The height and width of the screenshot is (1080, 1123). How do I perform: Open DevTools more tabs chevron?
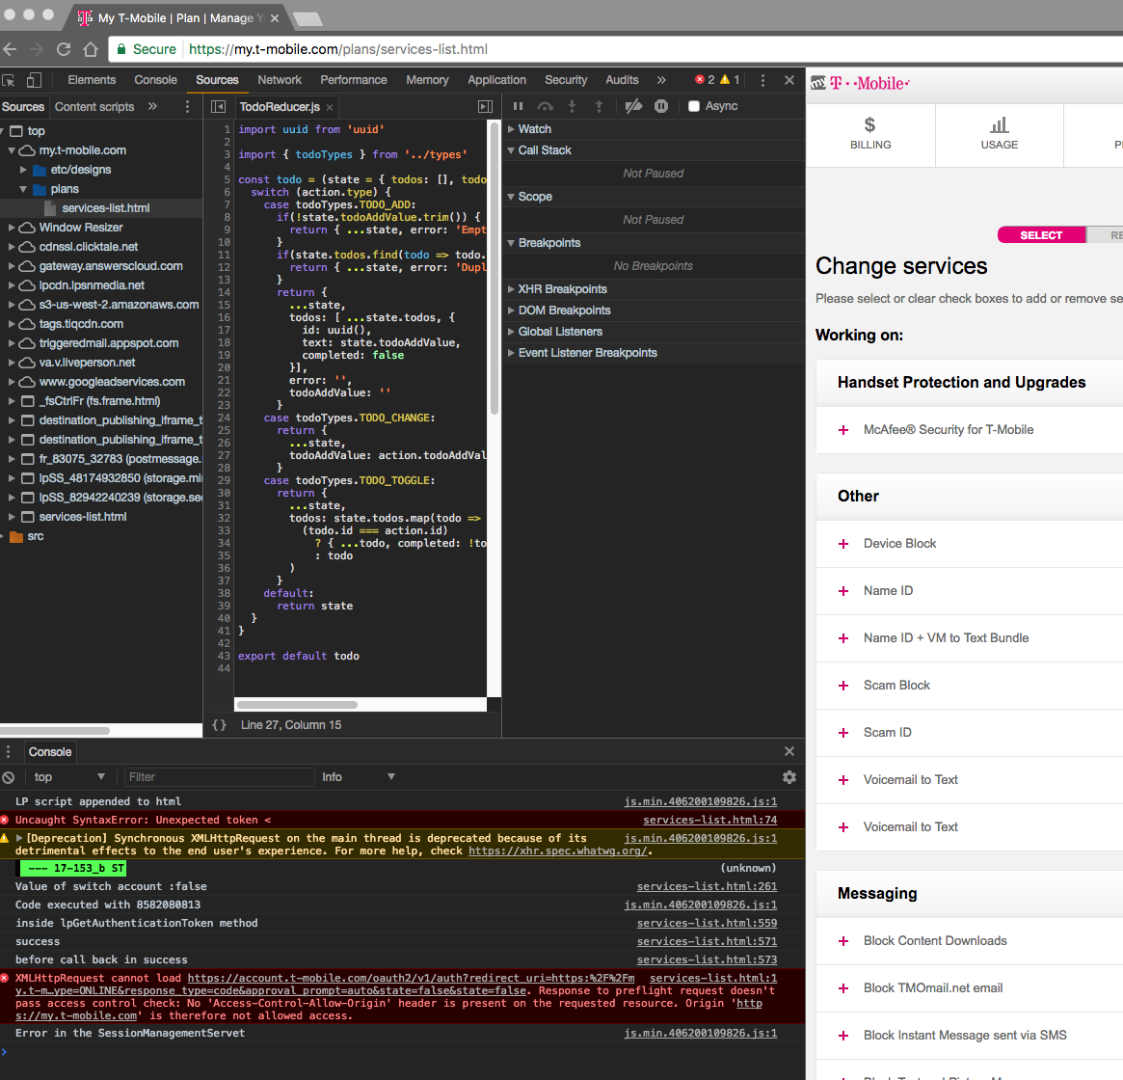(661, 80)
